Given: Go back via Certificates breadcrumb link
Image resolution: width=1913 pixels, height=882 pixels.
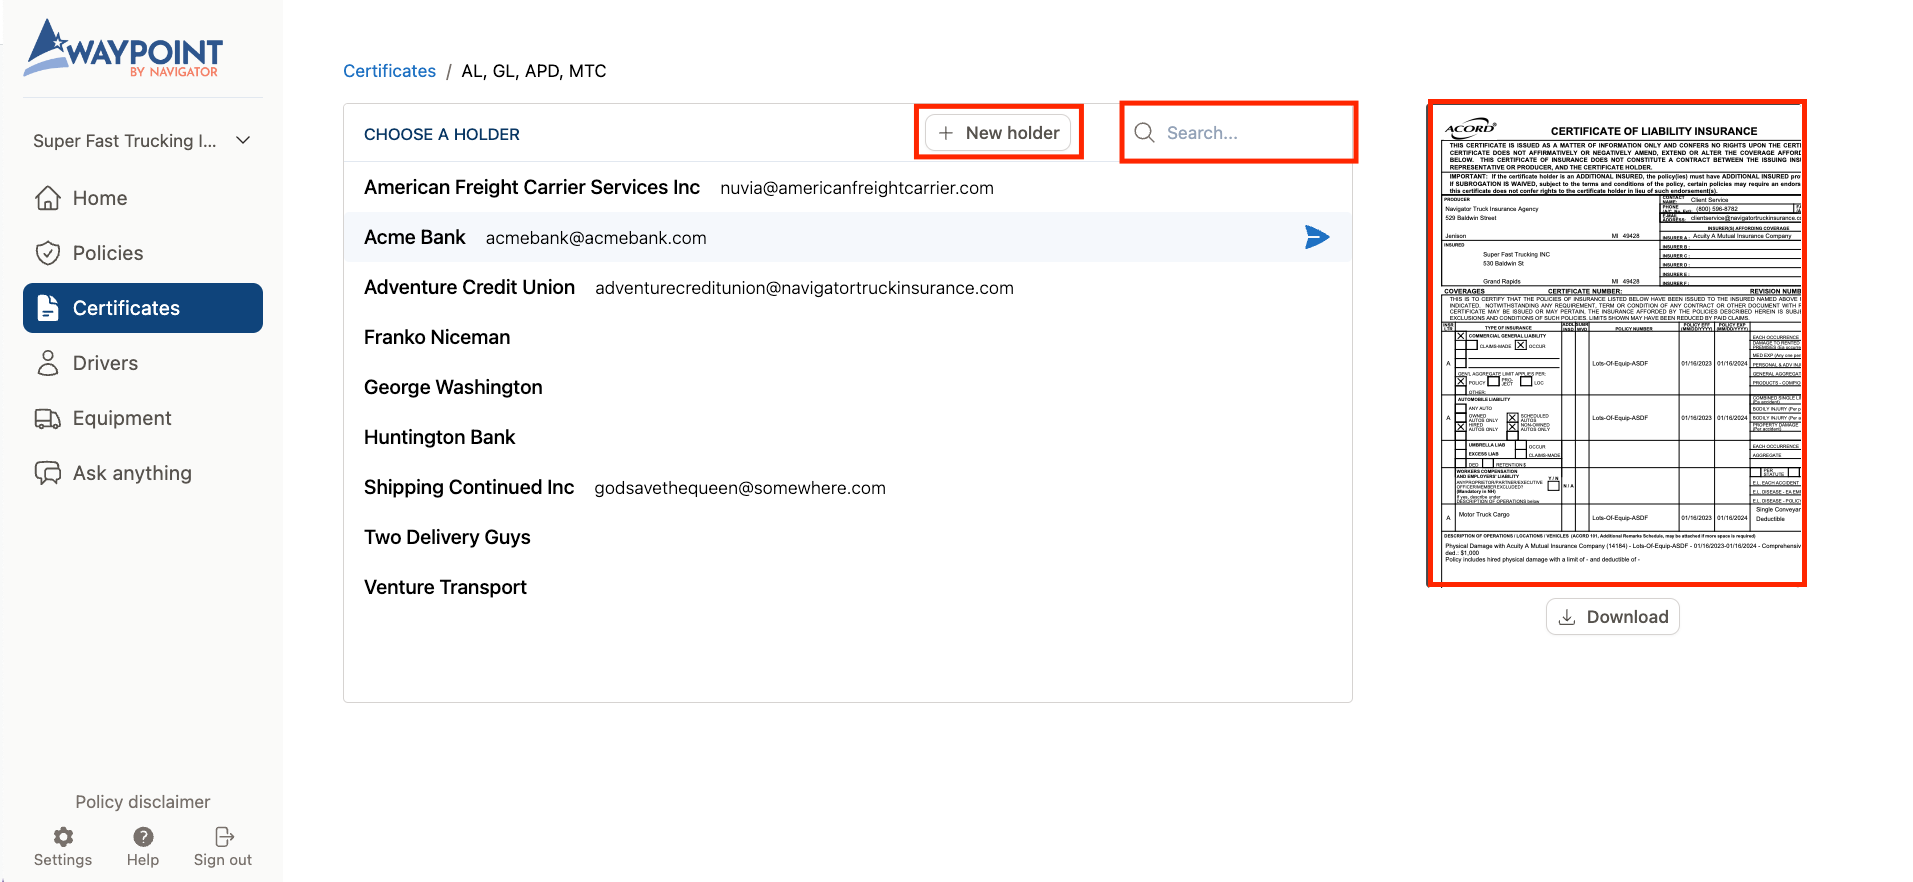Looking at the screenshot, I should pos(389,71).
